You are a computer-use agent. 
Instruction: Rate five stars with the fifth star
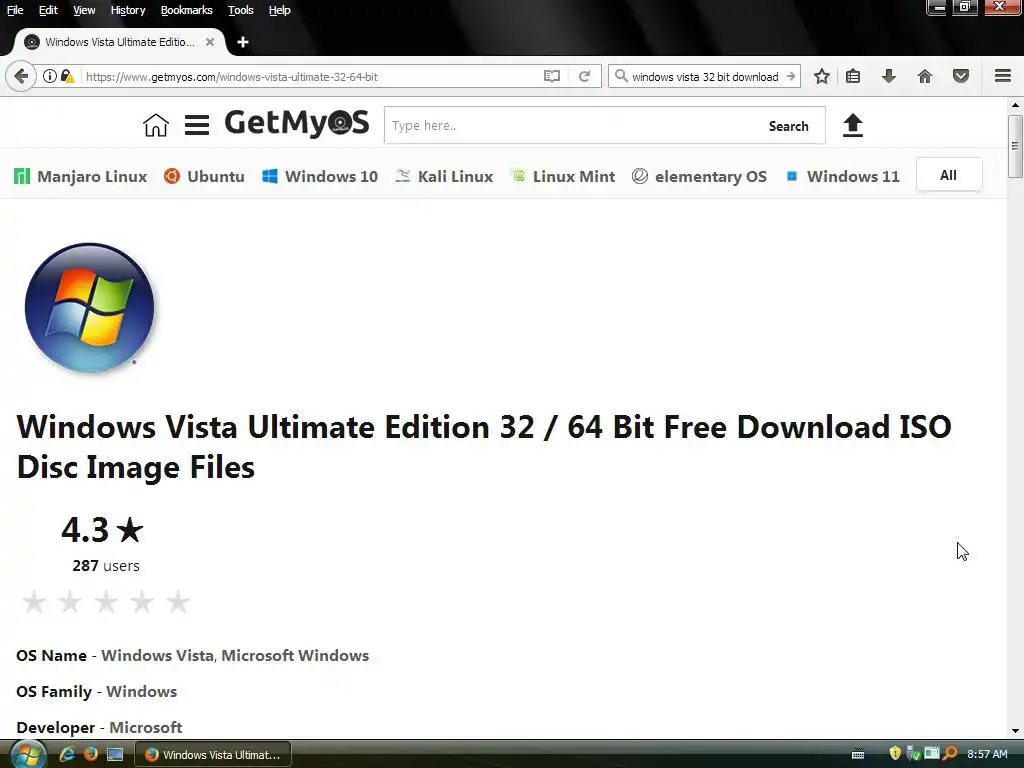[x=178, y=602]
